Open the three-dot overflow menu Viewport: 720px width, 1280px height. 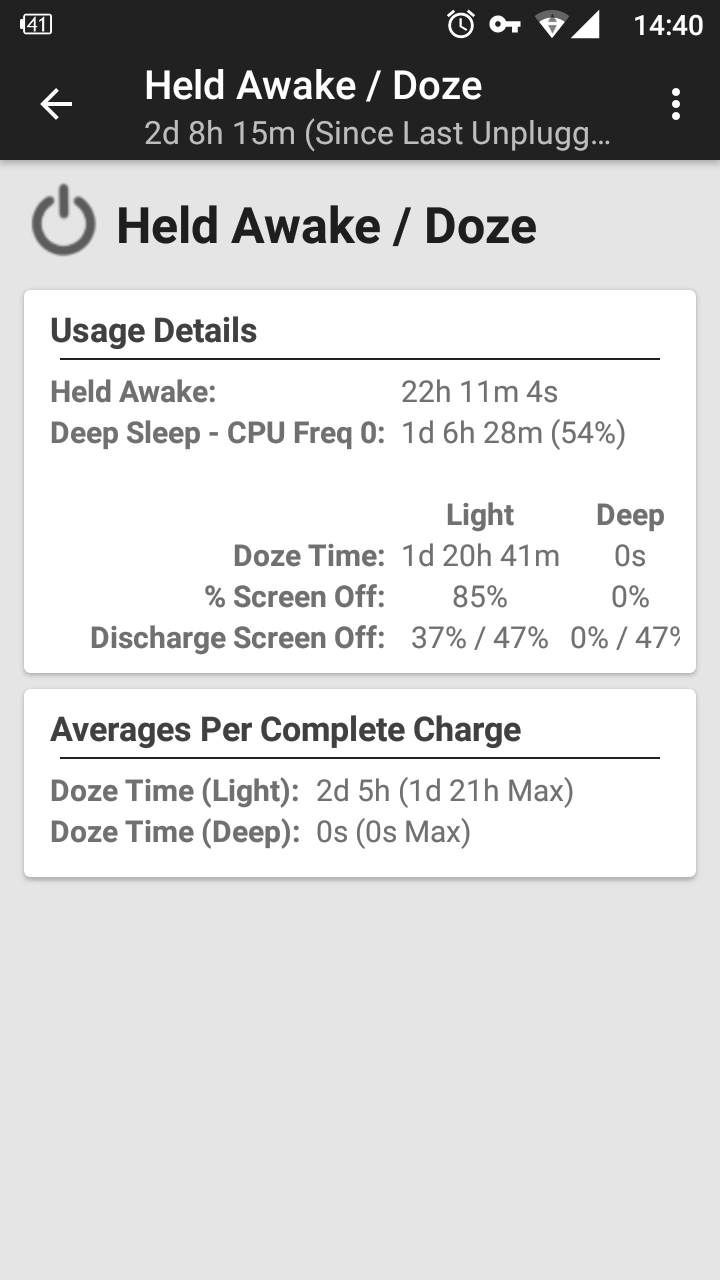click(676, 104)
